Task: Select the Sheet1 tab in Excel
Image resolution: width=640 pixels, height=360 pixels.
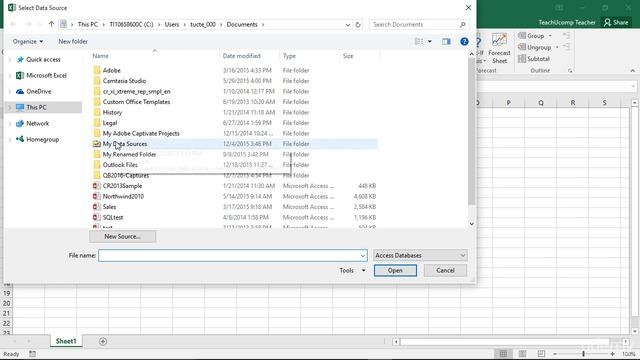Action: tap(66, 341)
